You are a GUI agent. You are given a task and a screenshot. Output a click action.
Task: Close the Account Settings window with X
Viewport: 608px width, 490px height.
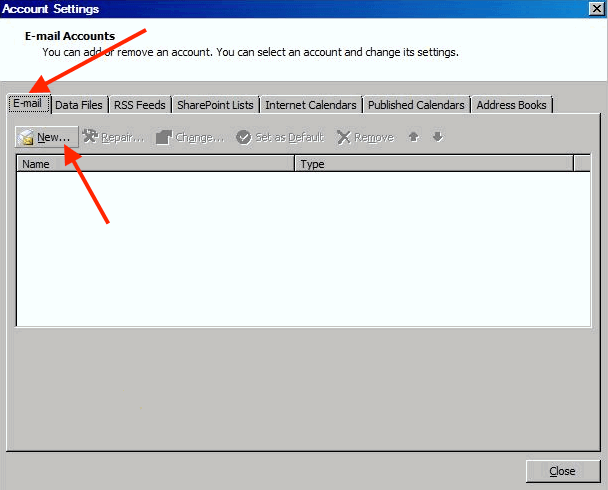tap(596, 9)
